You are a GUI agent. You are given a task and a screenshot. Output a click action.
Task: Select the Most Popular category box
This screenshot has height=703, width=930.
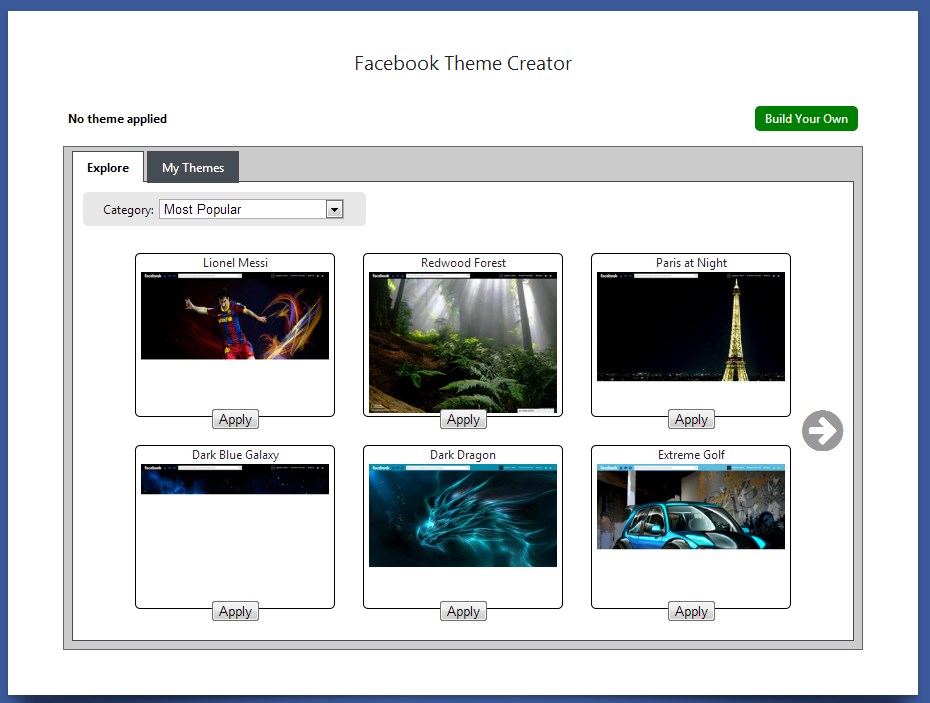pos(251,209)
